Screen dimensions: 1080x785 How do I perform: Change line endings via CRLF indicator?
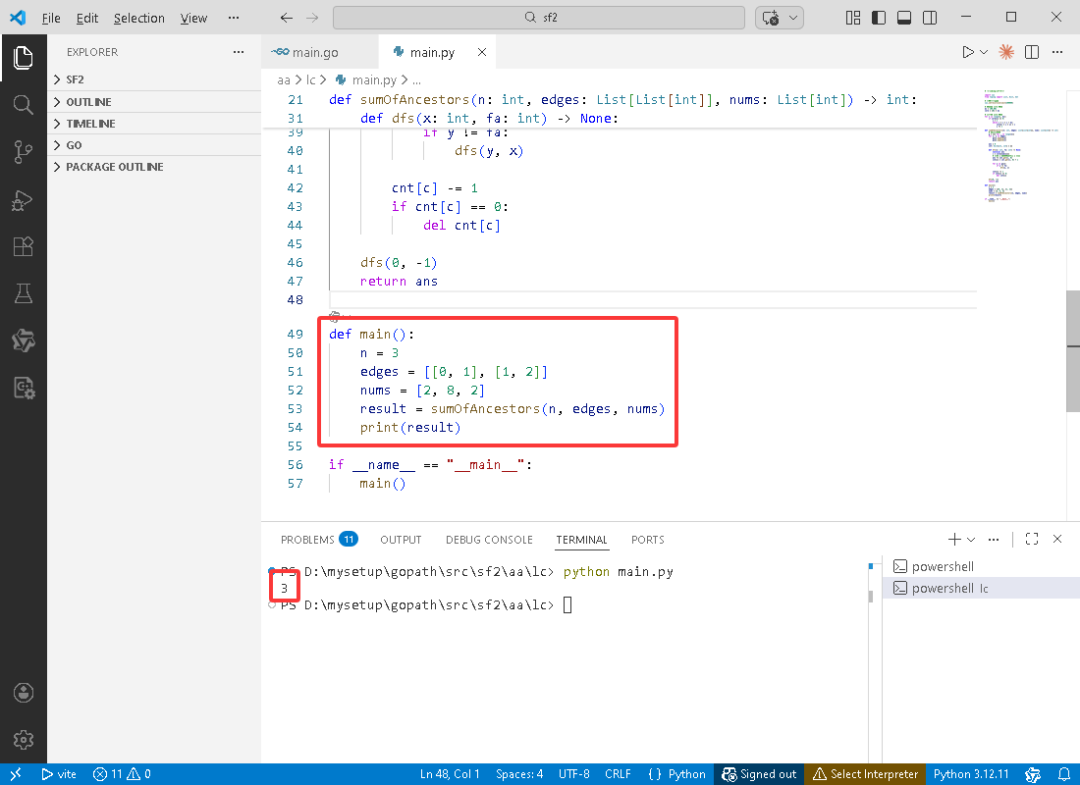[618, 774]
